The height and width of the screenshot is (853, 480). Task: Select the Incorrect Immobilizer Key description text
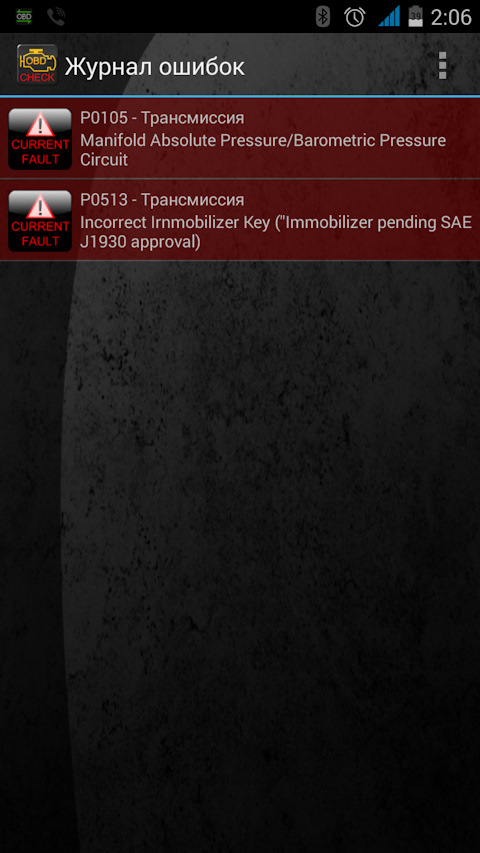[x=276, y=232]
